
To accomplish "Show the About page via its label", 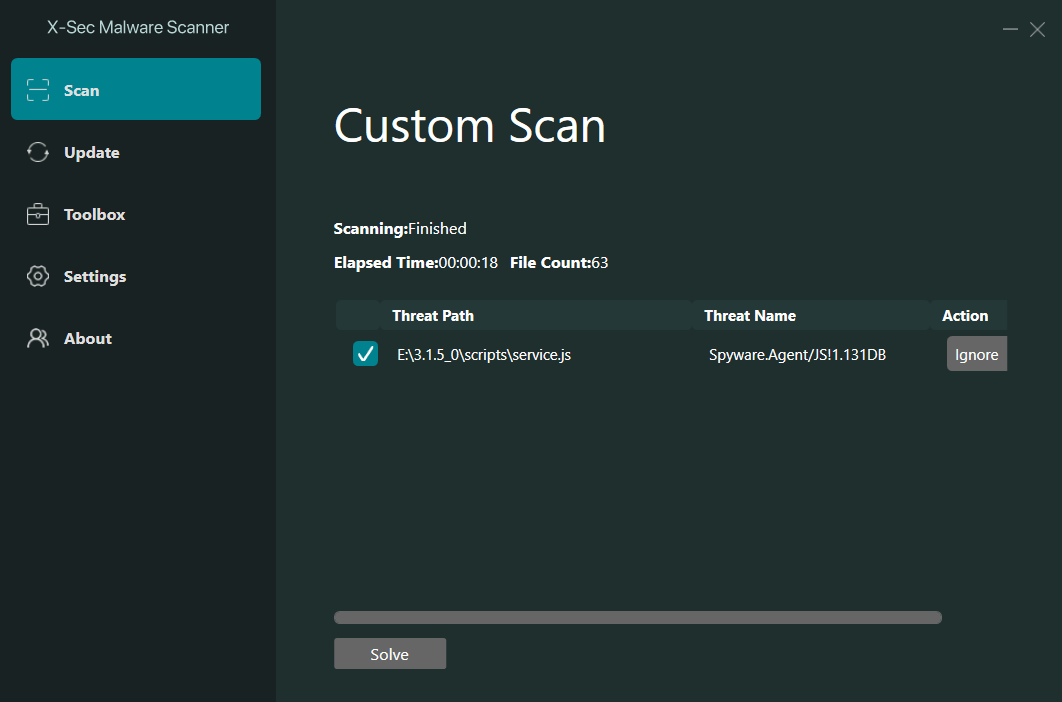I will coord(88,338).
